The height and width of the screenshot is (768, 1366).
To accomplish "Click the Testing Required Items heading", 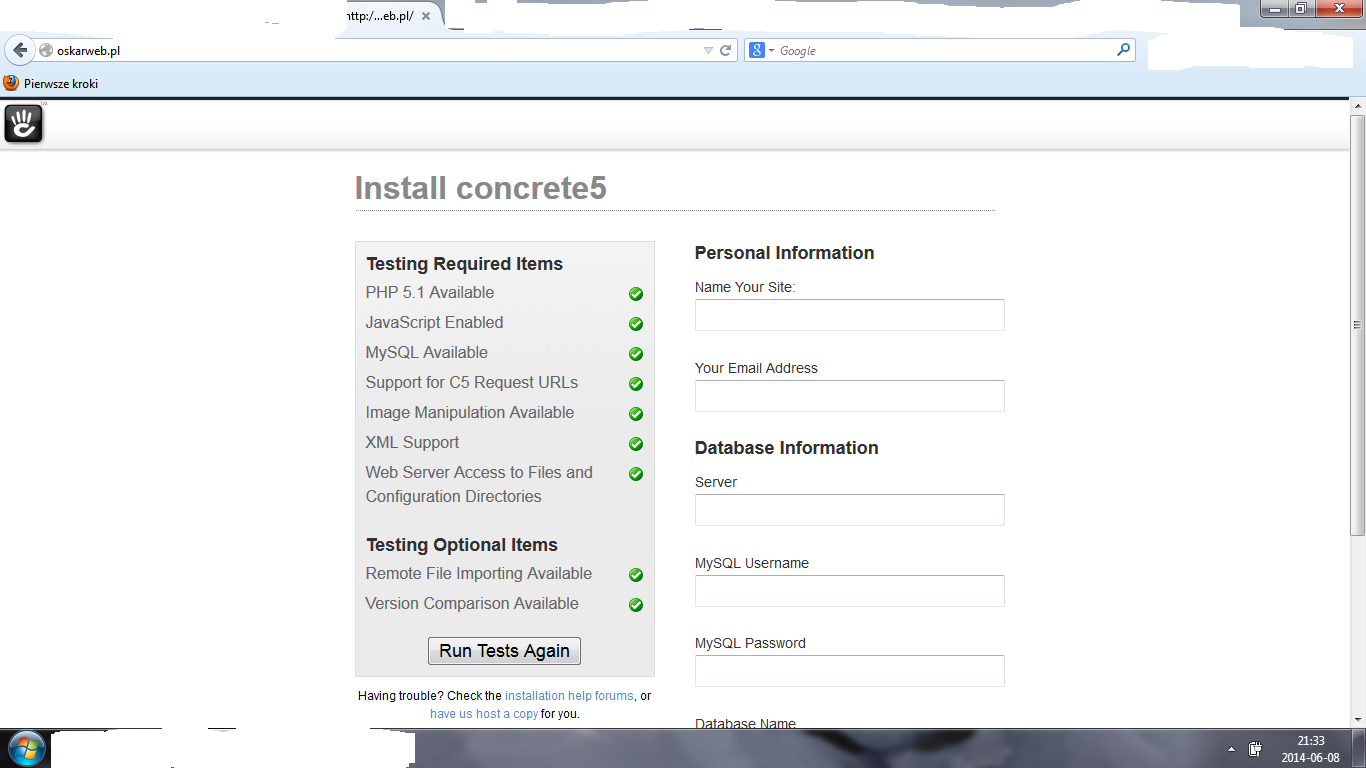I will tap(464, 264).
